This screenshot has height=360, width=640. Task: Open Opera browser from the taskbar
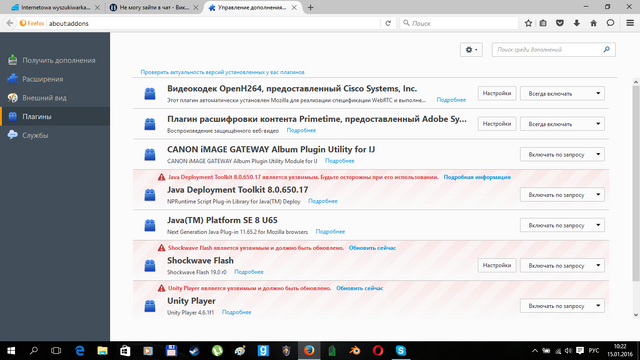(378, 351)
